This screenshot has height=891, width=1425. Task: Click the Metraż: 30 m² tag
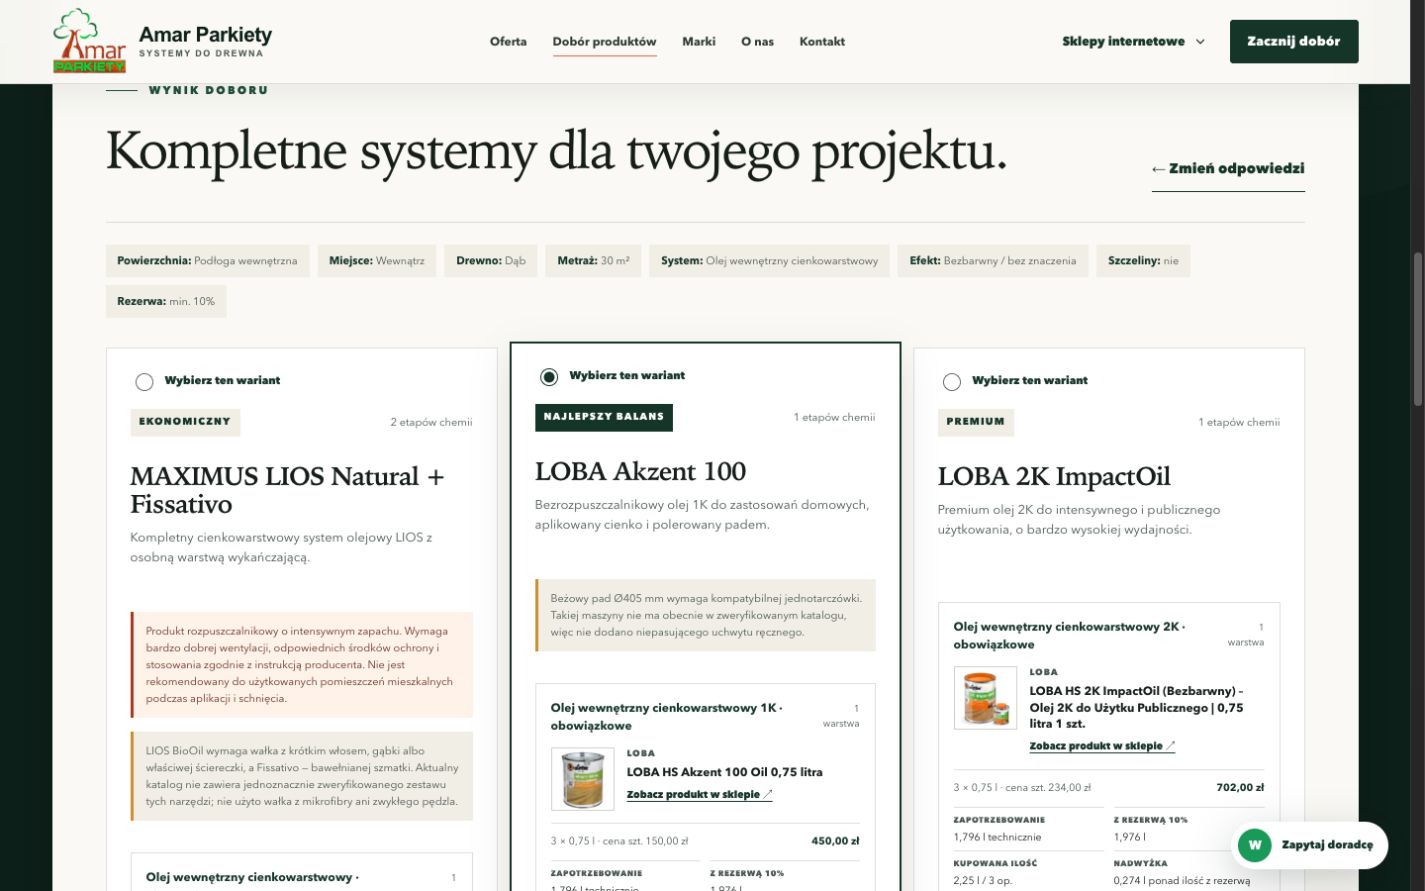point(593,261)
